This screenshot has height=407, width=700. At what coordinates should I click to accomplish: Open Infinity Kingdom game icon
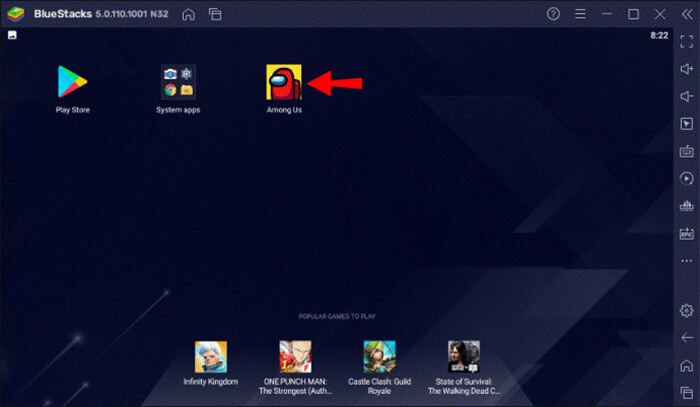point(211,357)
